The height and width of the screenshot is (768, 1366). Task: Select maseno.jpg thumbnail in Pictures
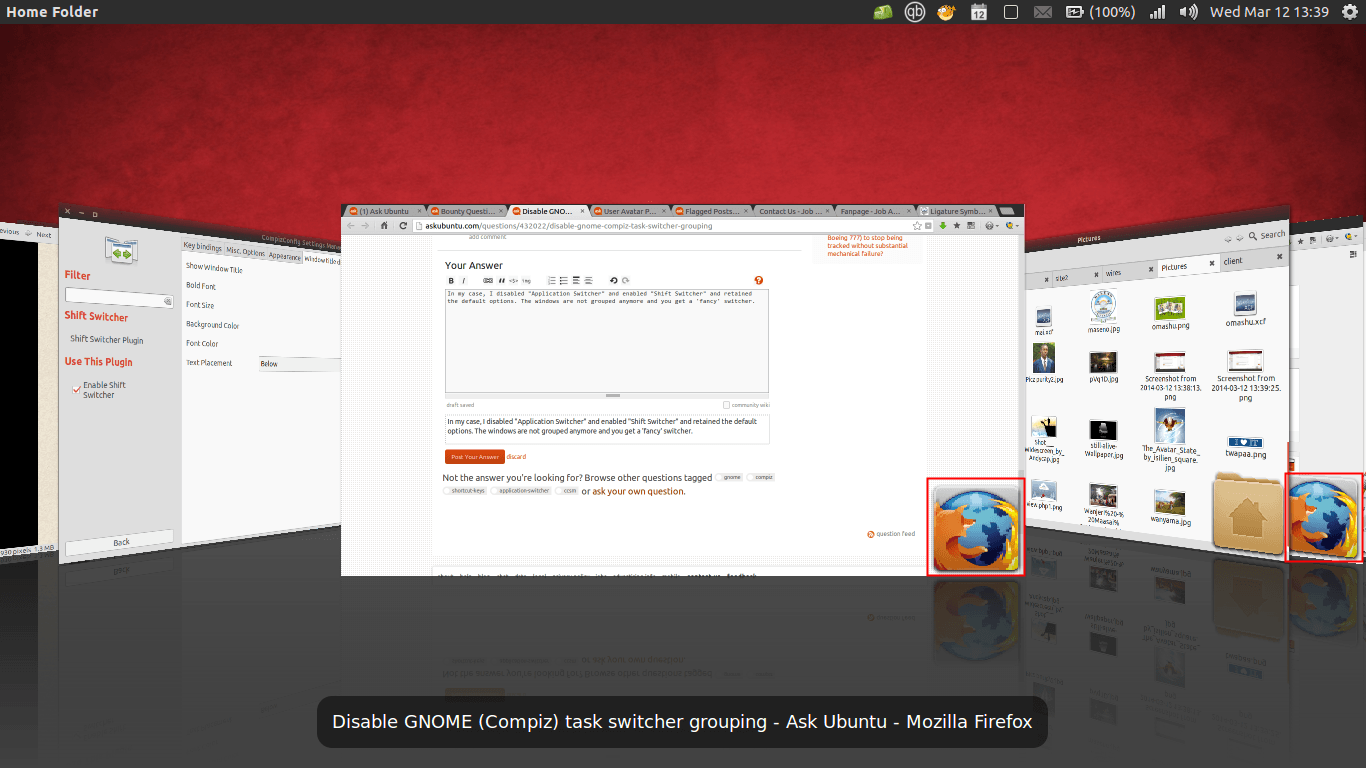coord(1103,305)
